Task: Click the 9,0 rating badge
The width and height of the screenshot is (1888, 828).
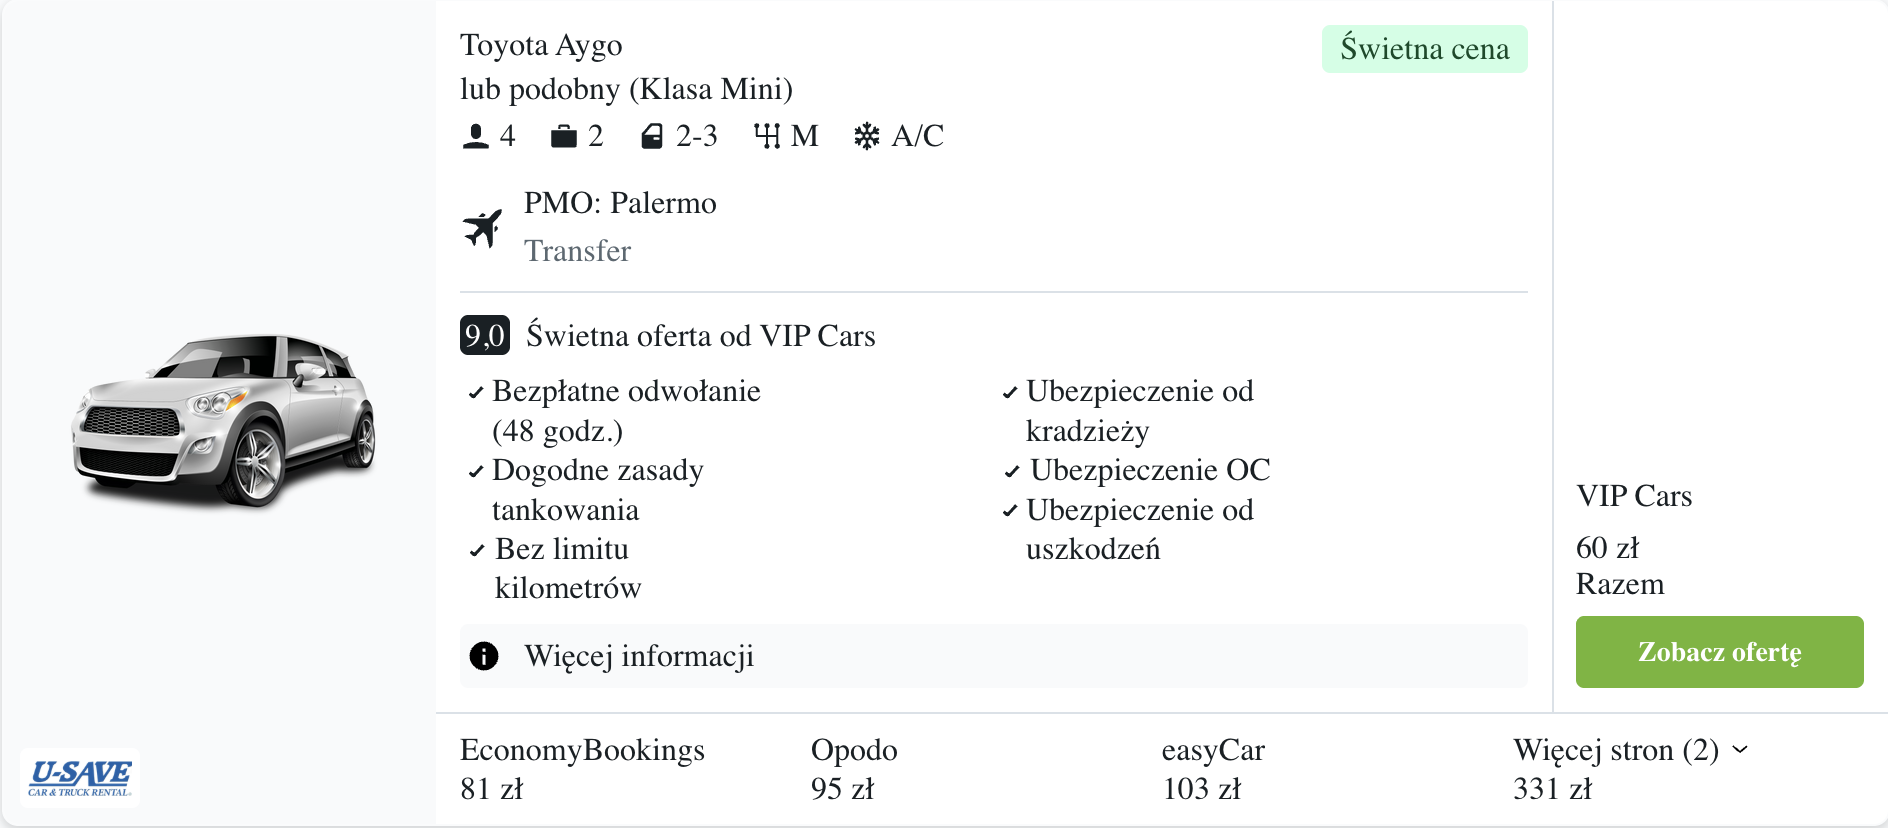Action: tap(484, 336)
